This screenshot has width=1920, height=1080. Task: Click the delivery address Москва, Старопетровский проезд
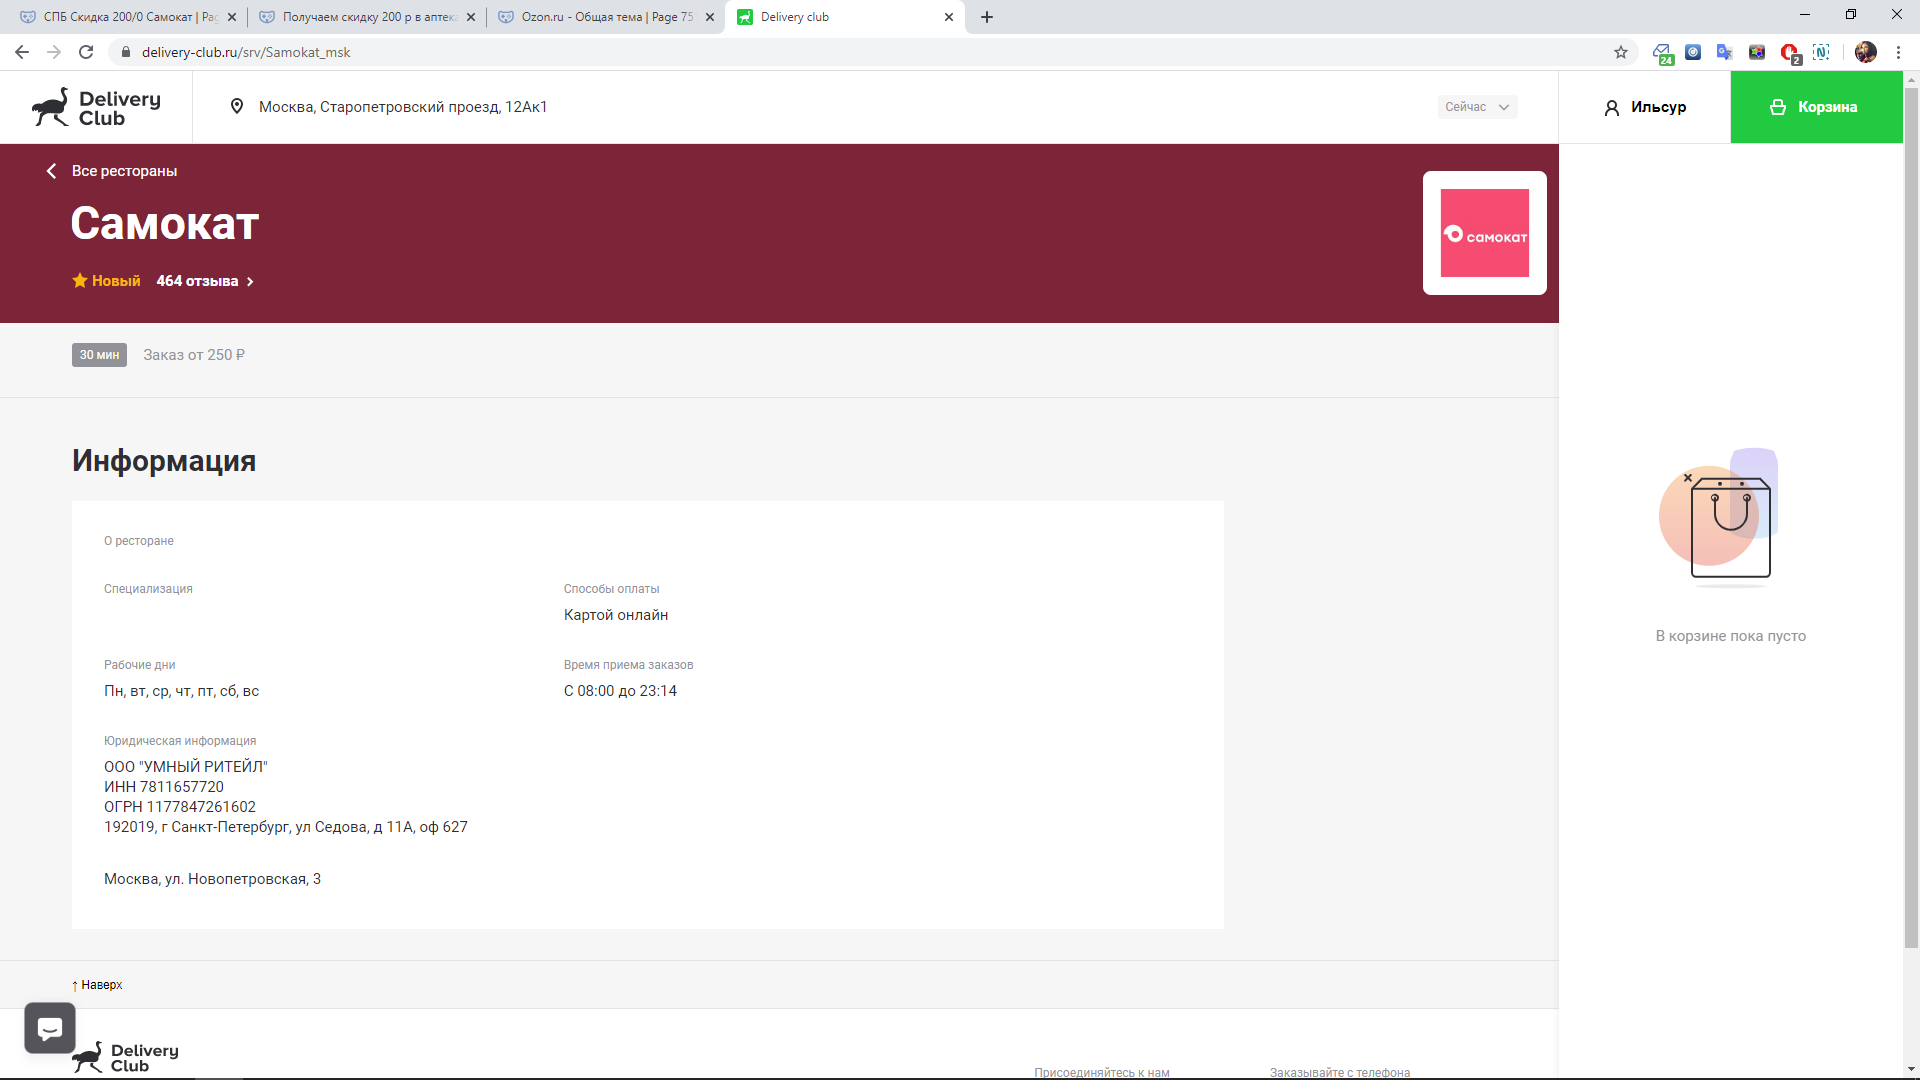403,107
